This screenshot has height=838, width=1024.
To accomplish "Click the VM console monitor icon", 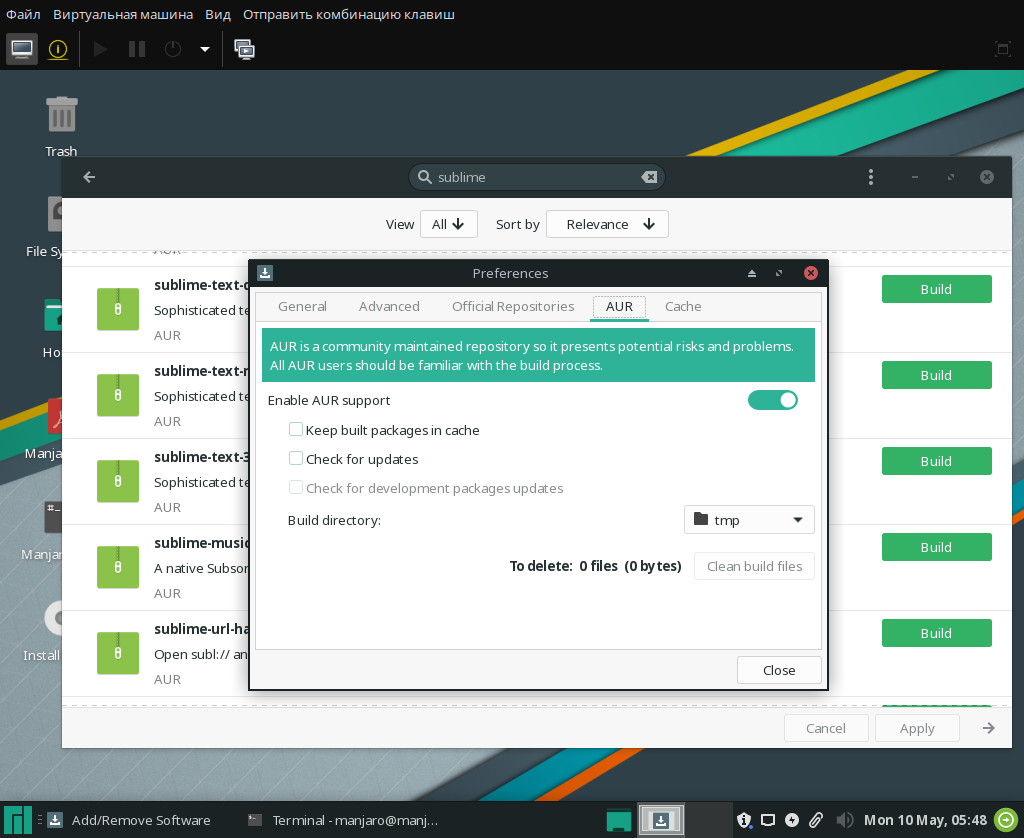I will pos(22,48).
